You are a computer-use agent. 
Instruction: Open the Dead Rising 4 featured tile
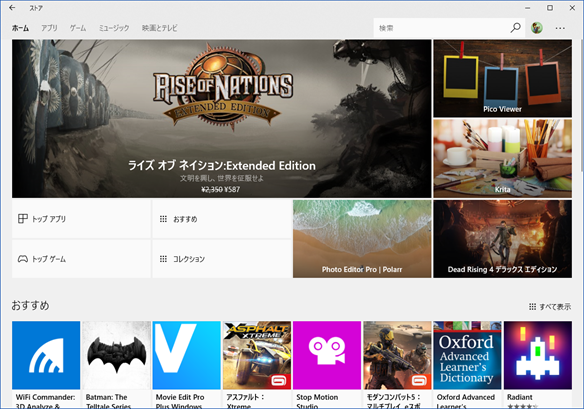[x=502, y=239]
